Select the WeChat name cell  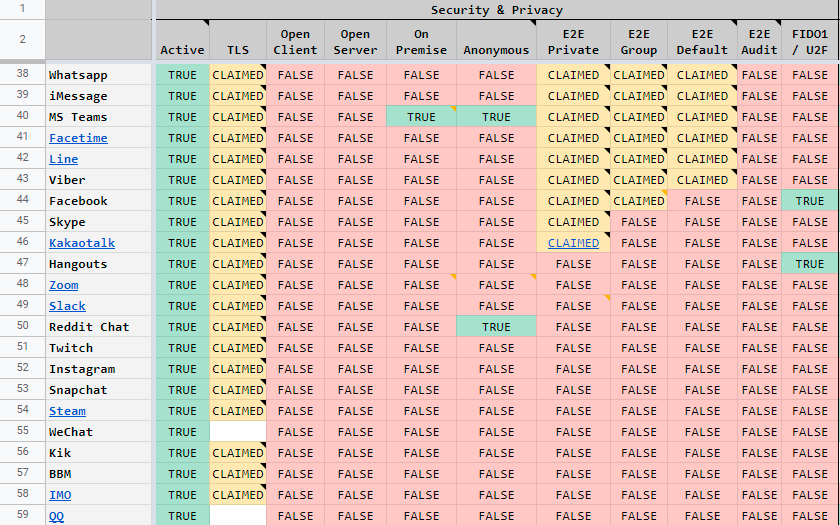[99, 432]
